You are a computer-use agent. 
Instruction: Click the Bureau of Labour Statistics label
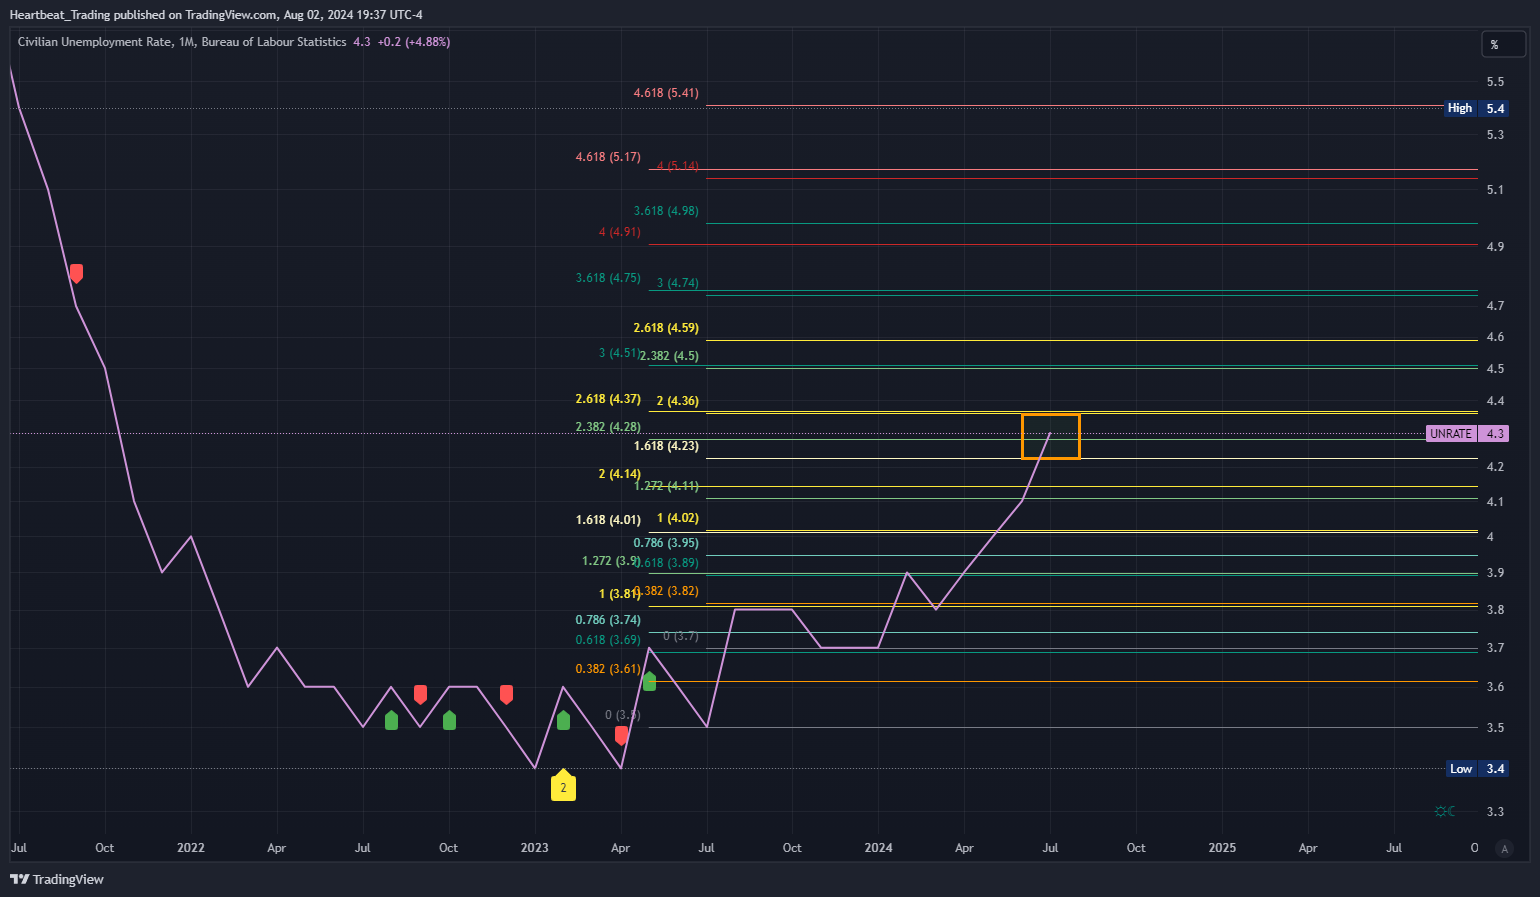click(x=274, y=42)
